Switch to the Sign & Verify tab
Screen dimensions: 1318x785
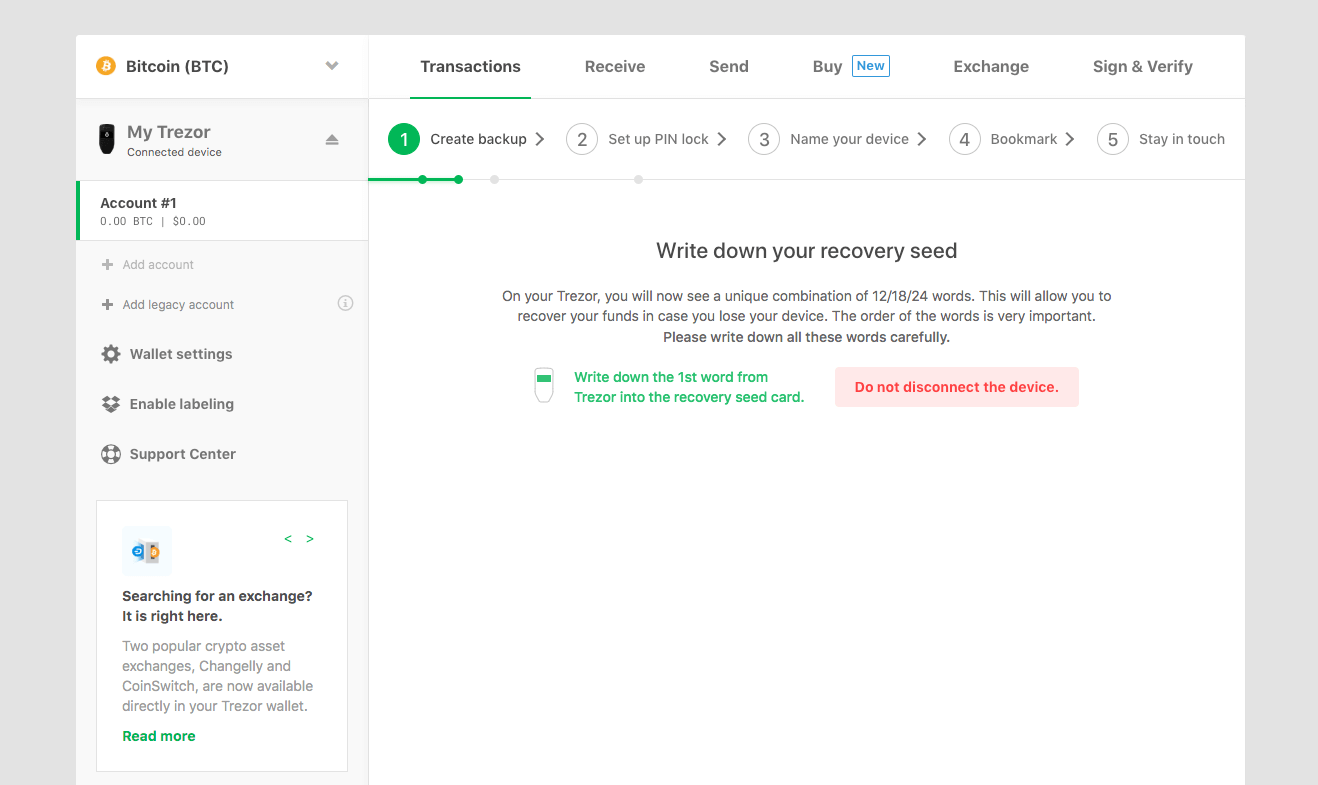pos(1143,66)
